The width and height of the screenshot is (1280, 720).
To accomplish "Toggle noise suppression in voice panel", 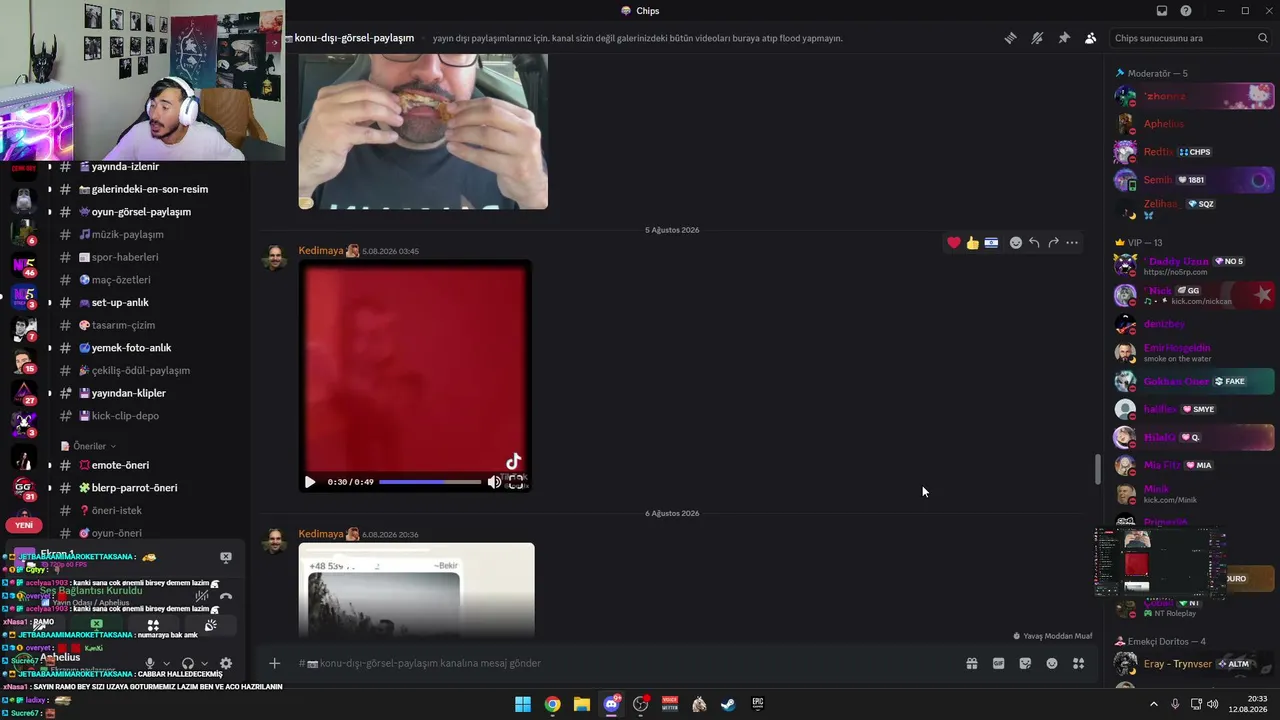I will [x=203, y=596].
